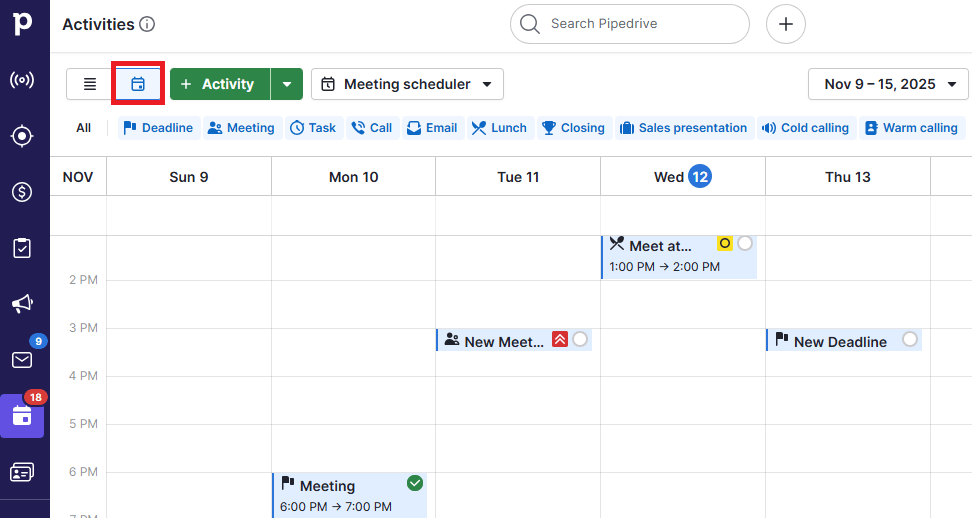972x518 pixels.
Task: Open Leads target icon in sidebar
Action: click(x=22, y=136)
